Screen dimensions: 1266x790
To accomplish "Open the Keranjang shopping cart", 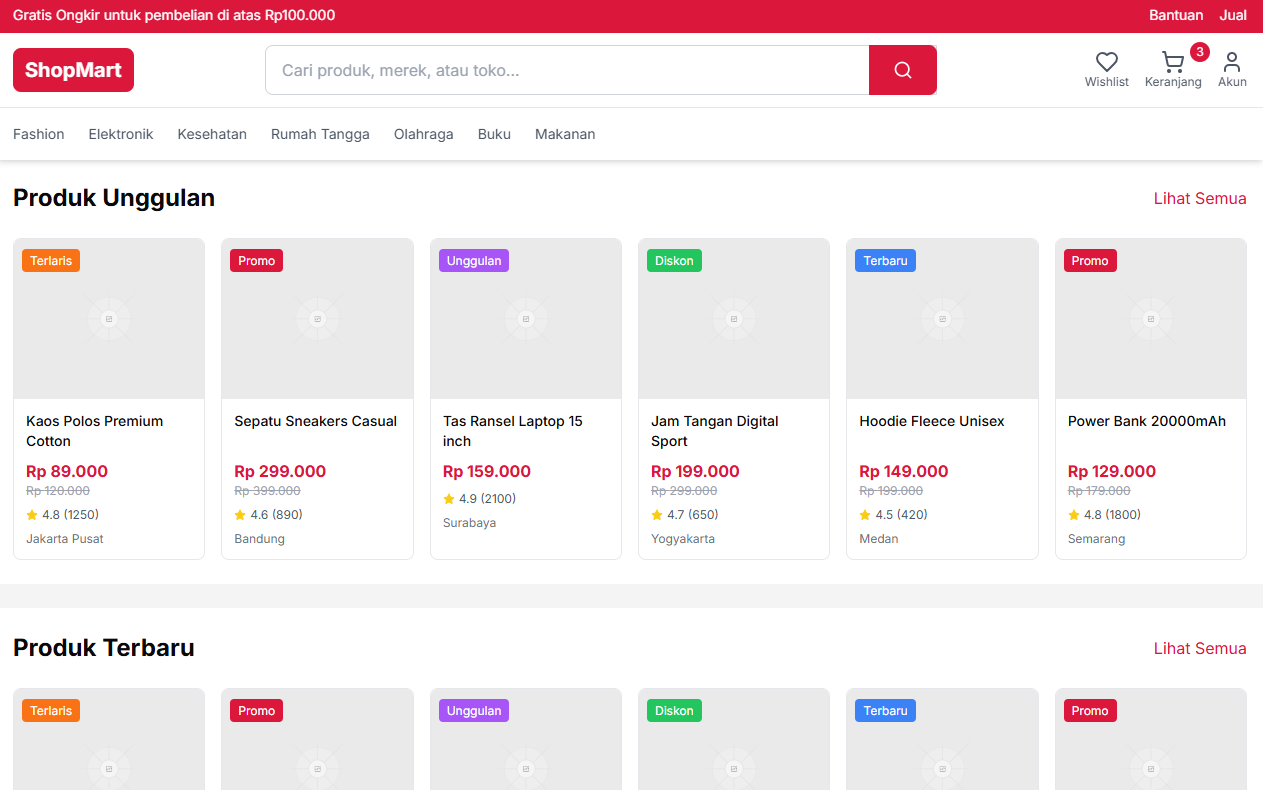I will [1172, 62].
